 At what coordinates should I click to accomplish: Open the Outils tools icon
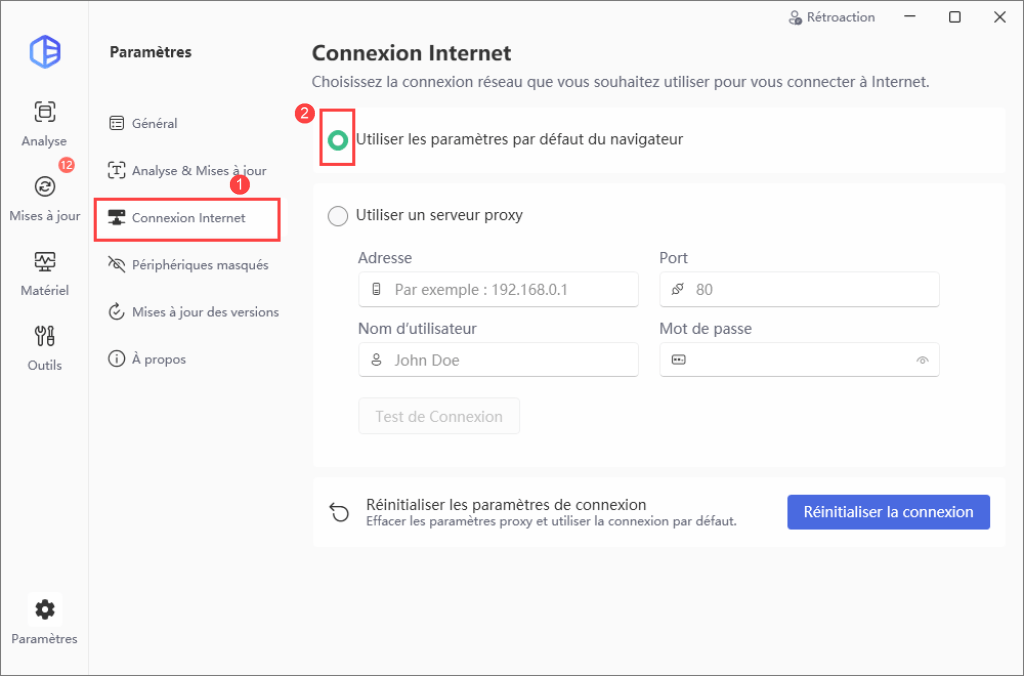point(44,336)
